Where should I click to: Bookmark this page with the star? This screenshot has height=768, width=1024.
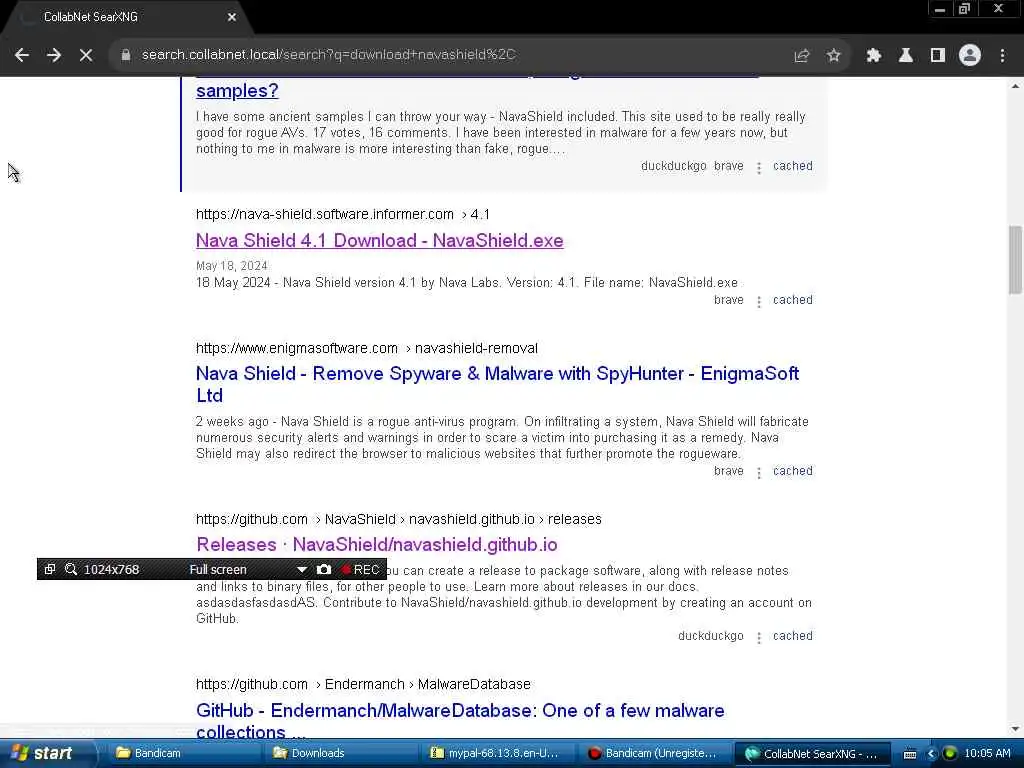coord(833,56)
